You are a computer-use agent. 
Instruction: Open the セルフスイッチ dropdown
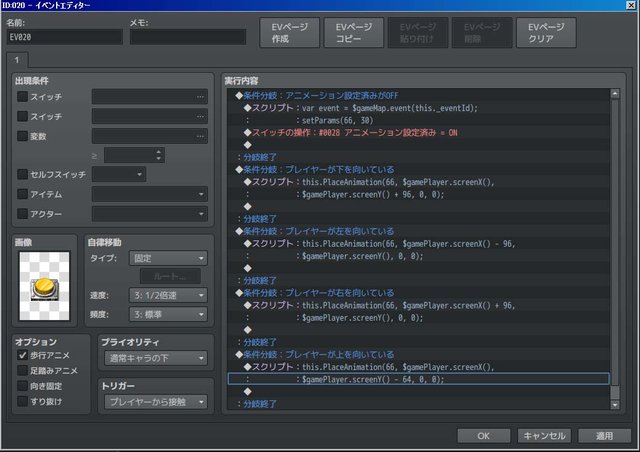tap(119, 174)
